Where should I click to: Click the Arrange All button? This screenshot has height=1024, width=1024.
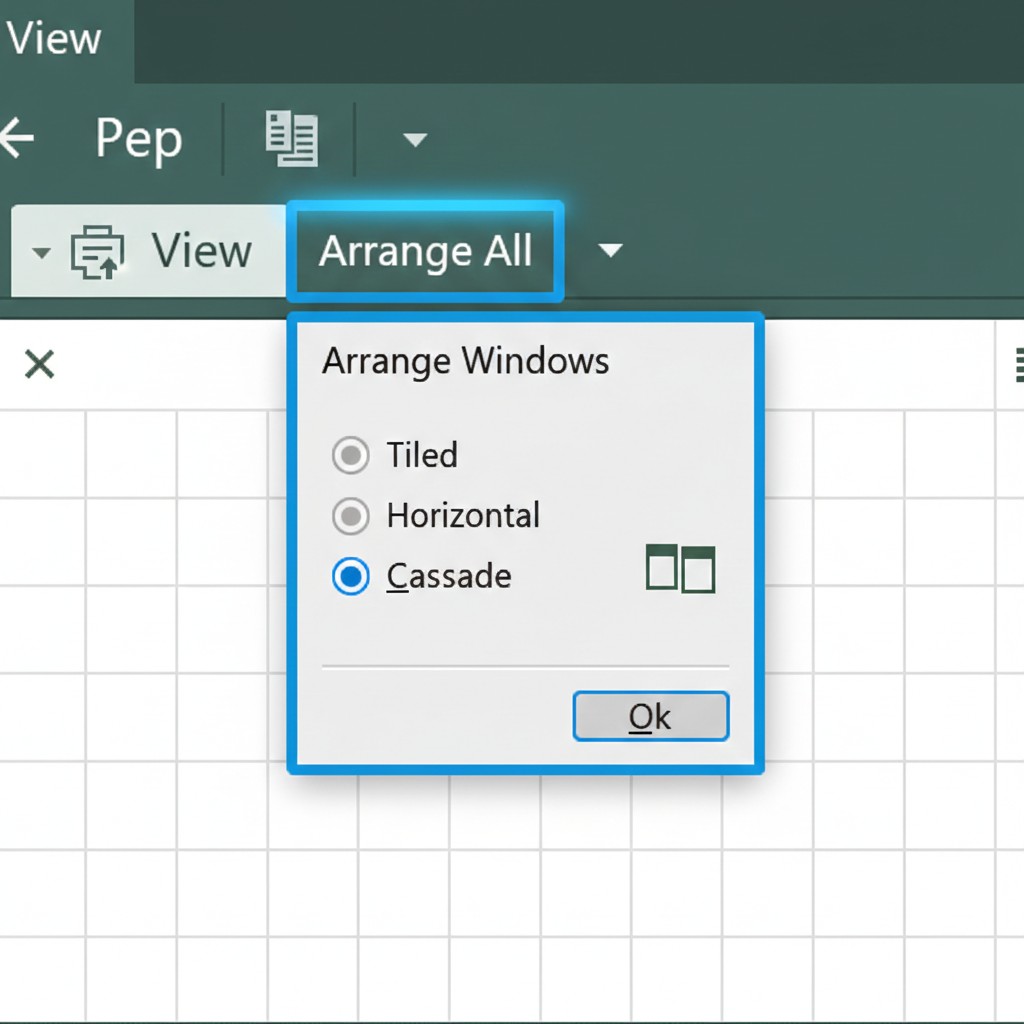425,251
